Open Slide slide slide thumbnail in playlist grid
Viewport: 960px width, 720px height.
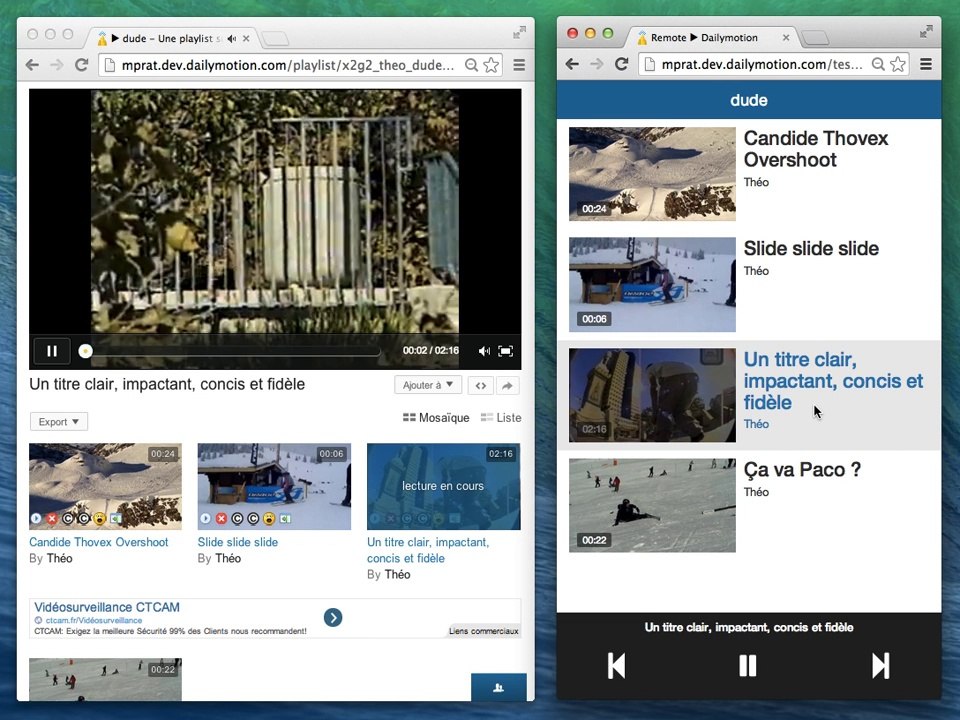coord(274,486)
